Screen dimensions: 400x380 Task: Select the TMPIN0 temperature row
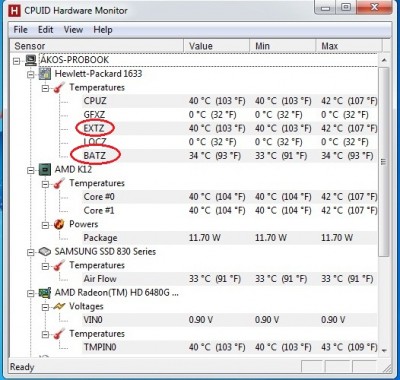coord(230,347)
